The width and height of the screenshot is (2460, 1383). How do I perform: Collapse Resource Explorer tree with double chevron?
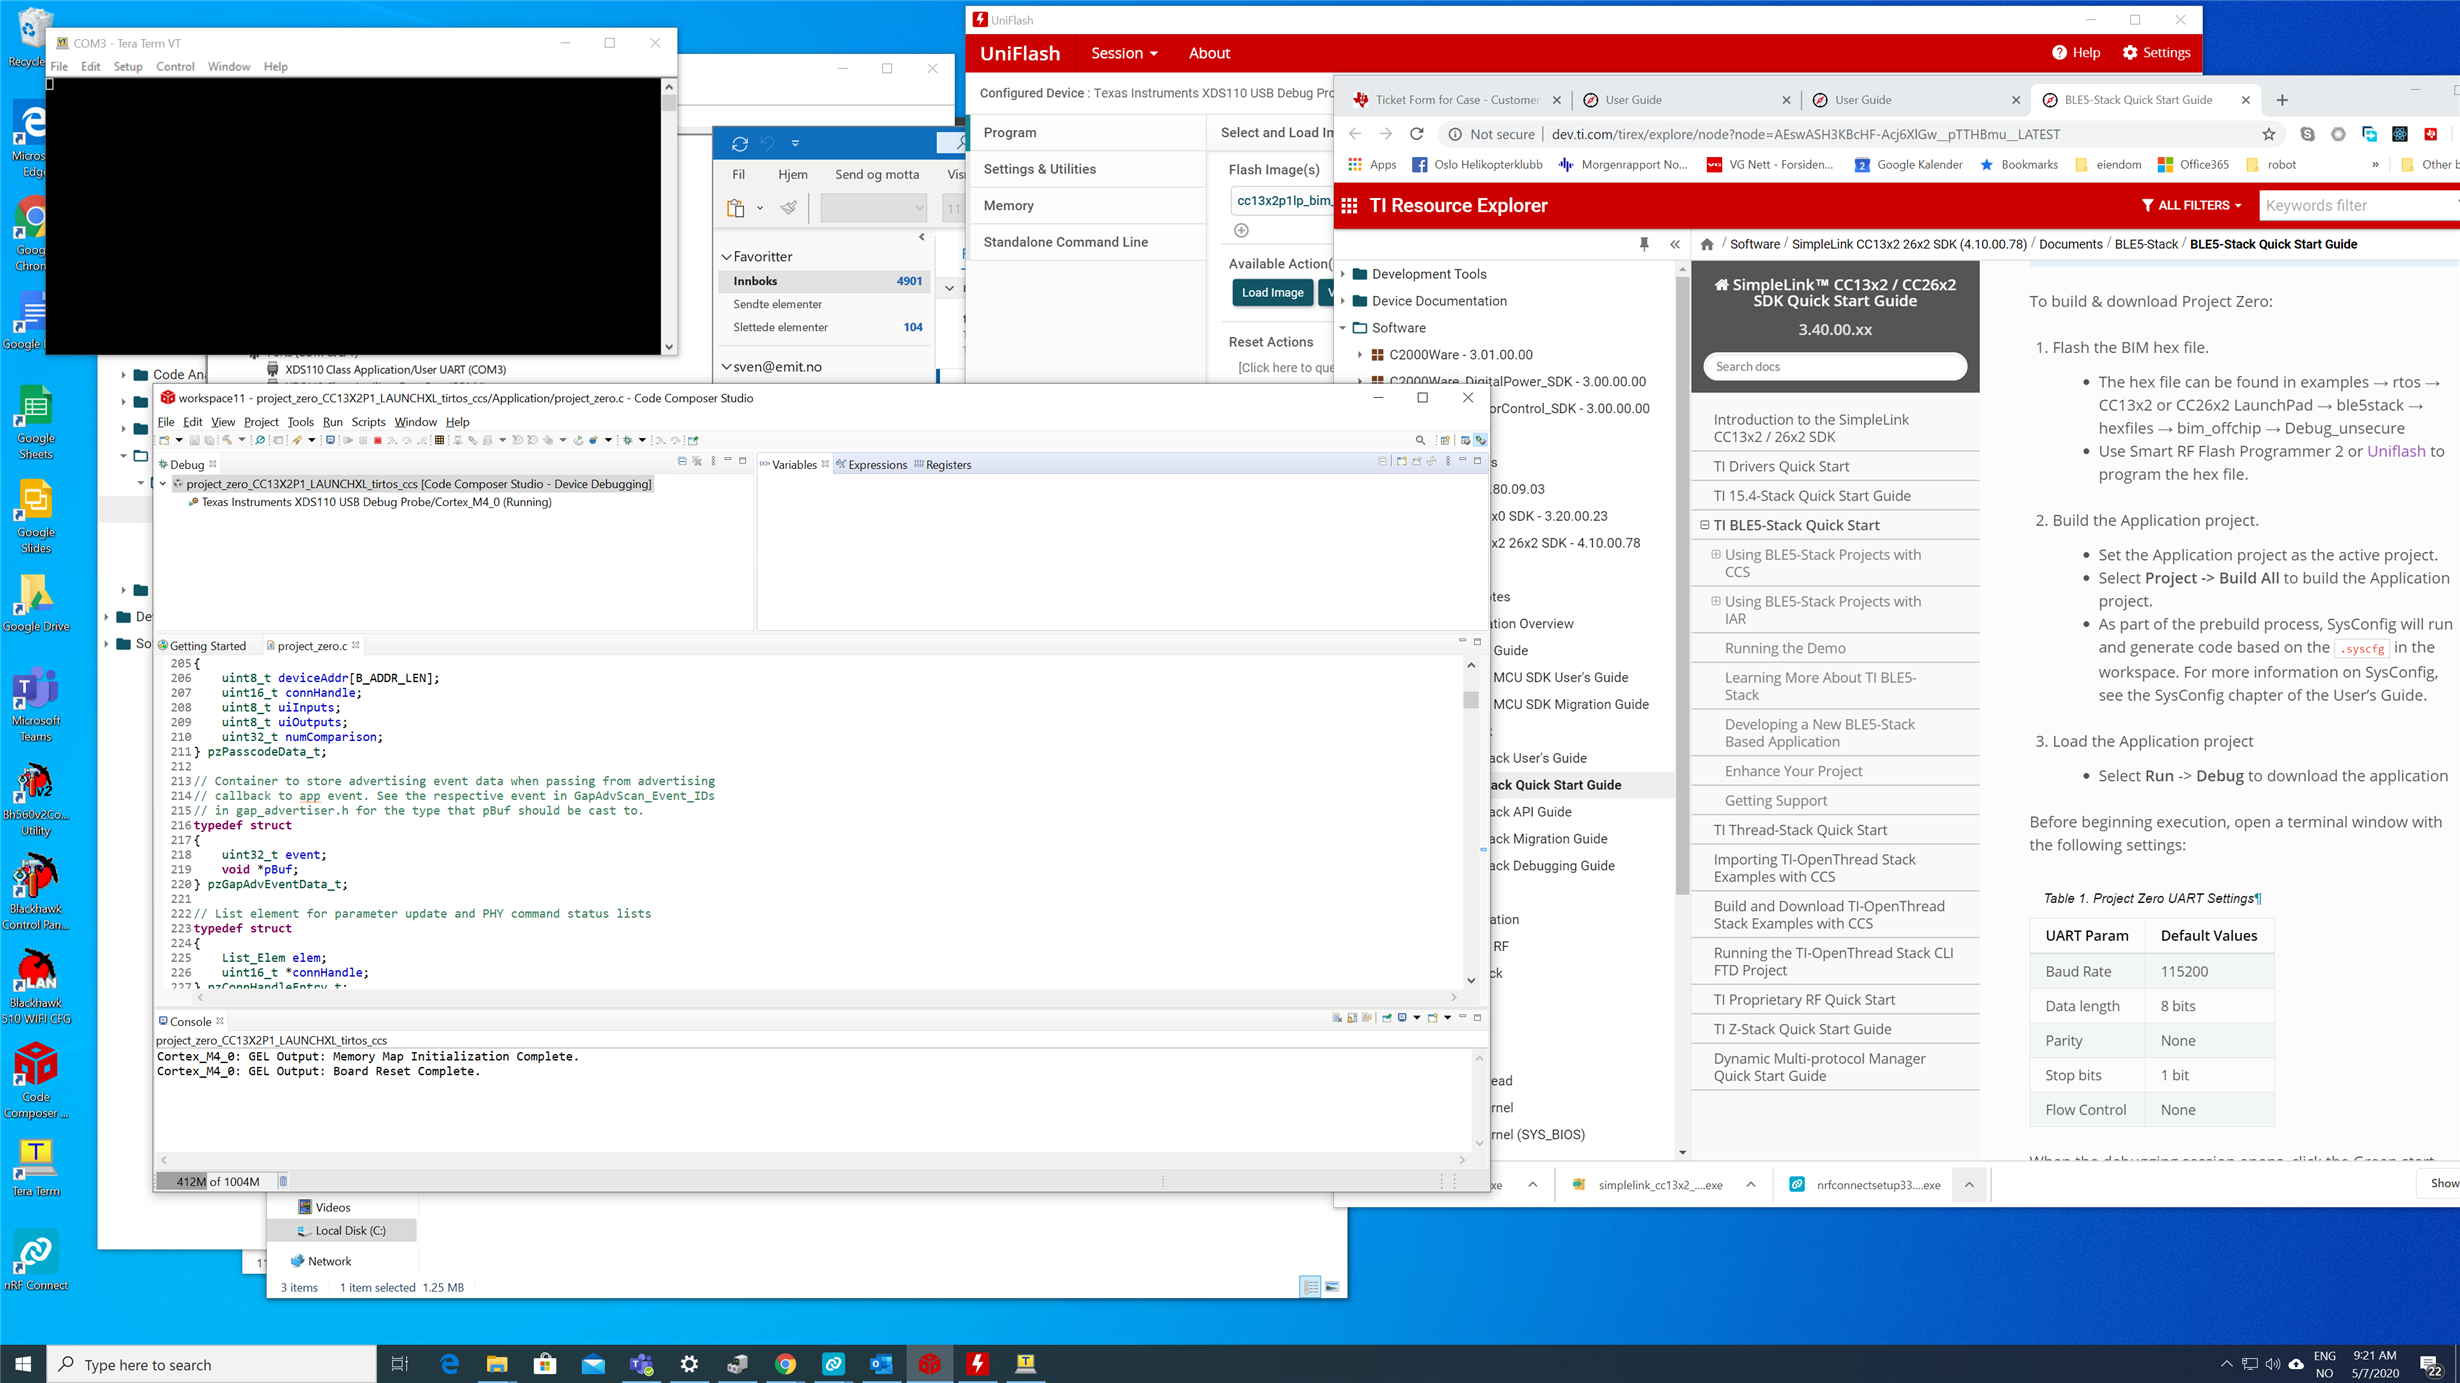coord(1675,244)
